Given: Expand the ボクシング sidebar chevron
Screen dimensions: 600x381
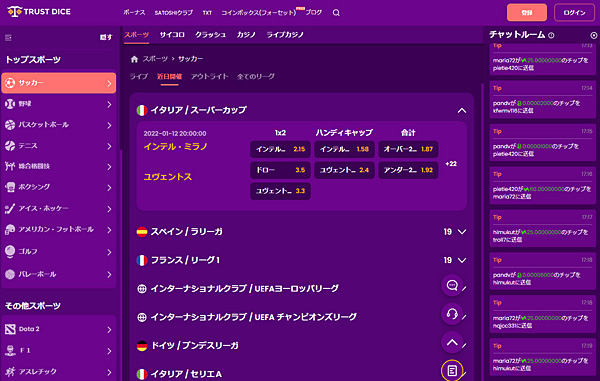Looking at the screenshot, I should coord(109,188).
